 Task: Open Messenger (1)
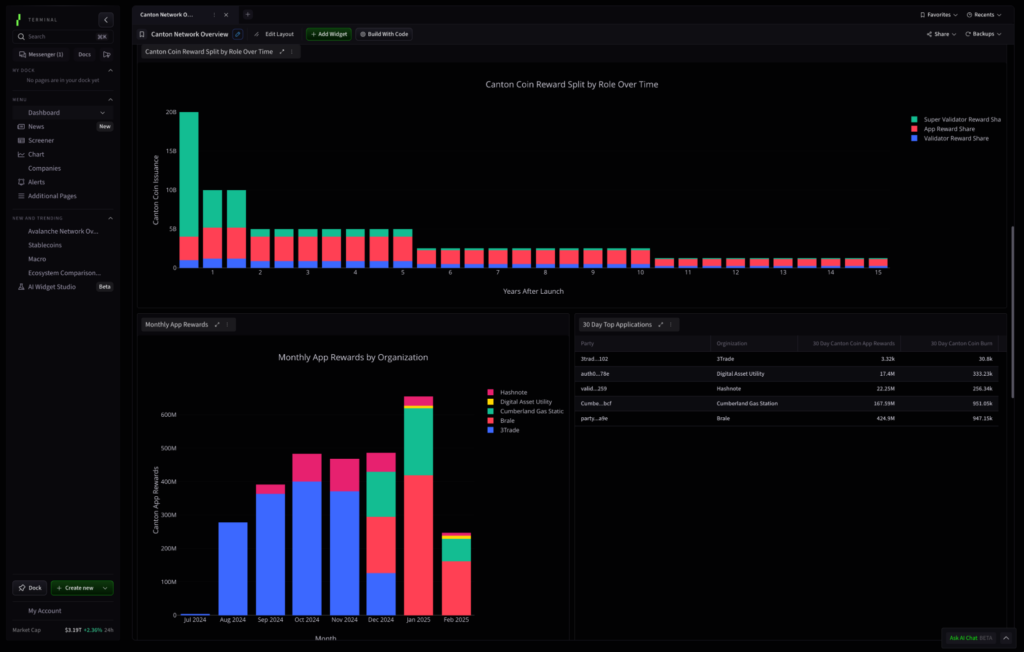[41, 54]
